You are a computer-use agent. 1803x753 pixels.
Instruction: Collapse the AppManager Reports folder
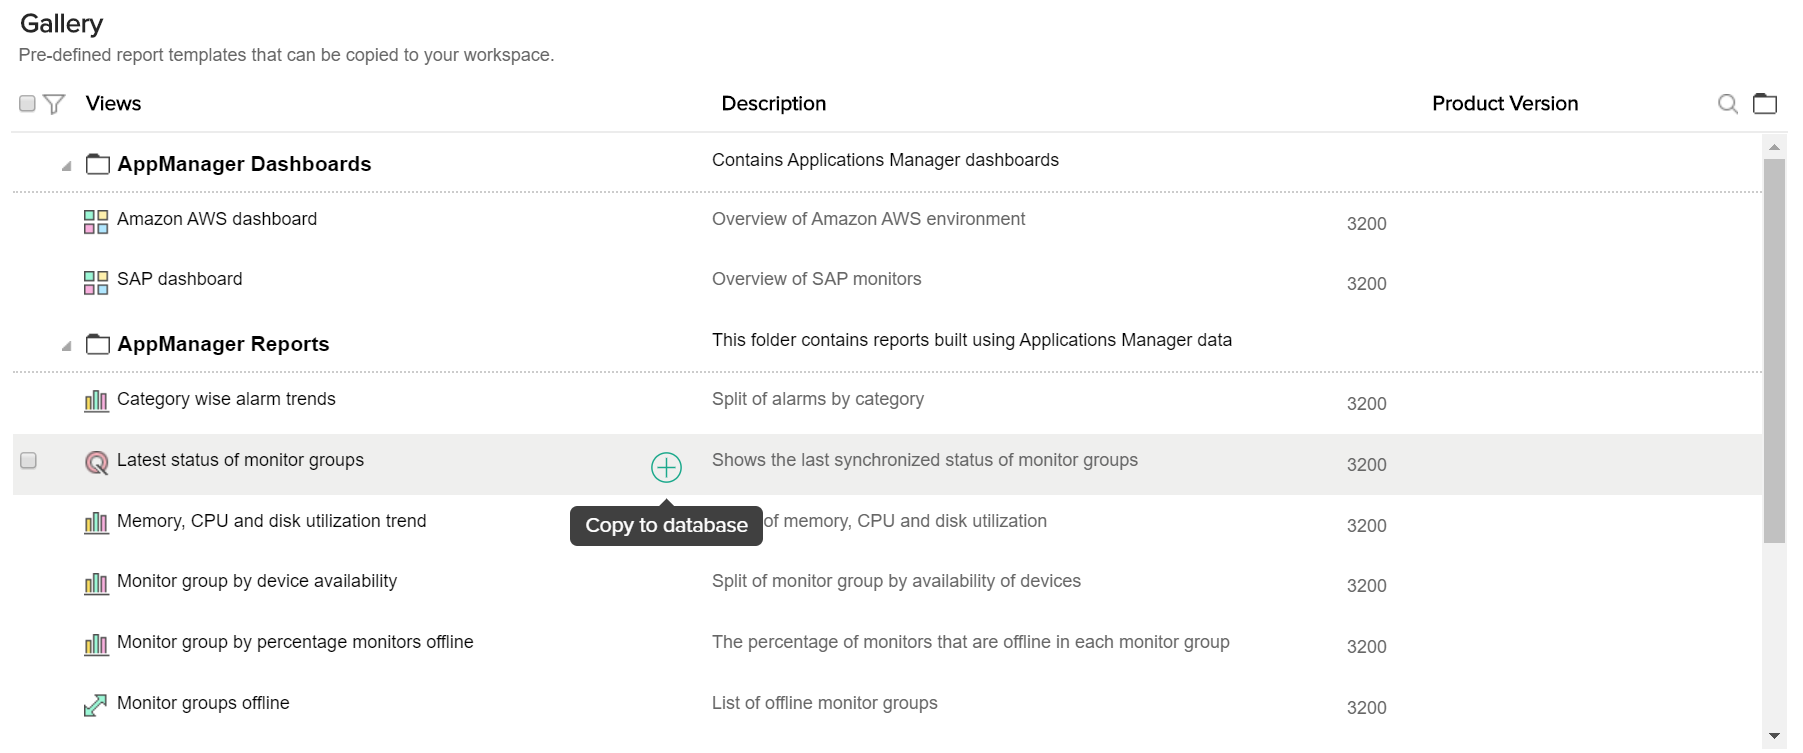pos(66,346)
